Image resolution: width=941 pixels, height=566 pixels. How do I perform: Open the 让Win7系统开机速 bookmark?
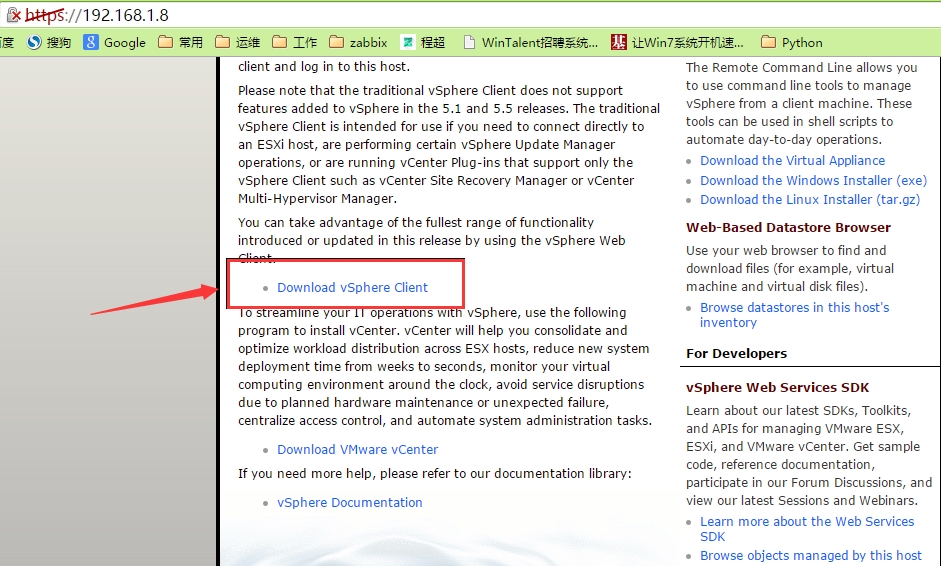677,43
